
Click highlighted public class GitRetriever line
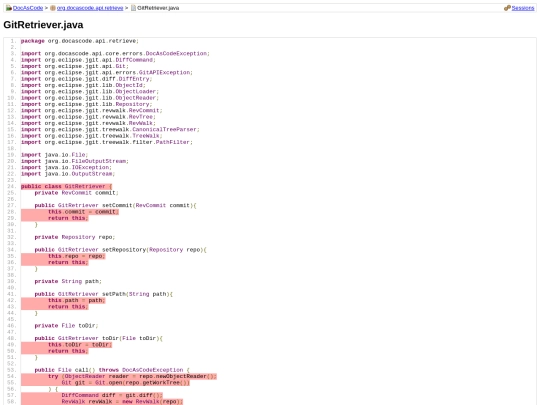point(66,187)
